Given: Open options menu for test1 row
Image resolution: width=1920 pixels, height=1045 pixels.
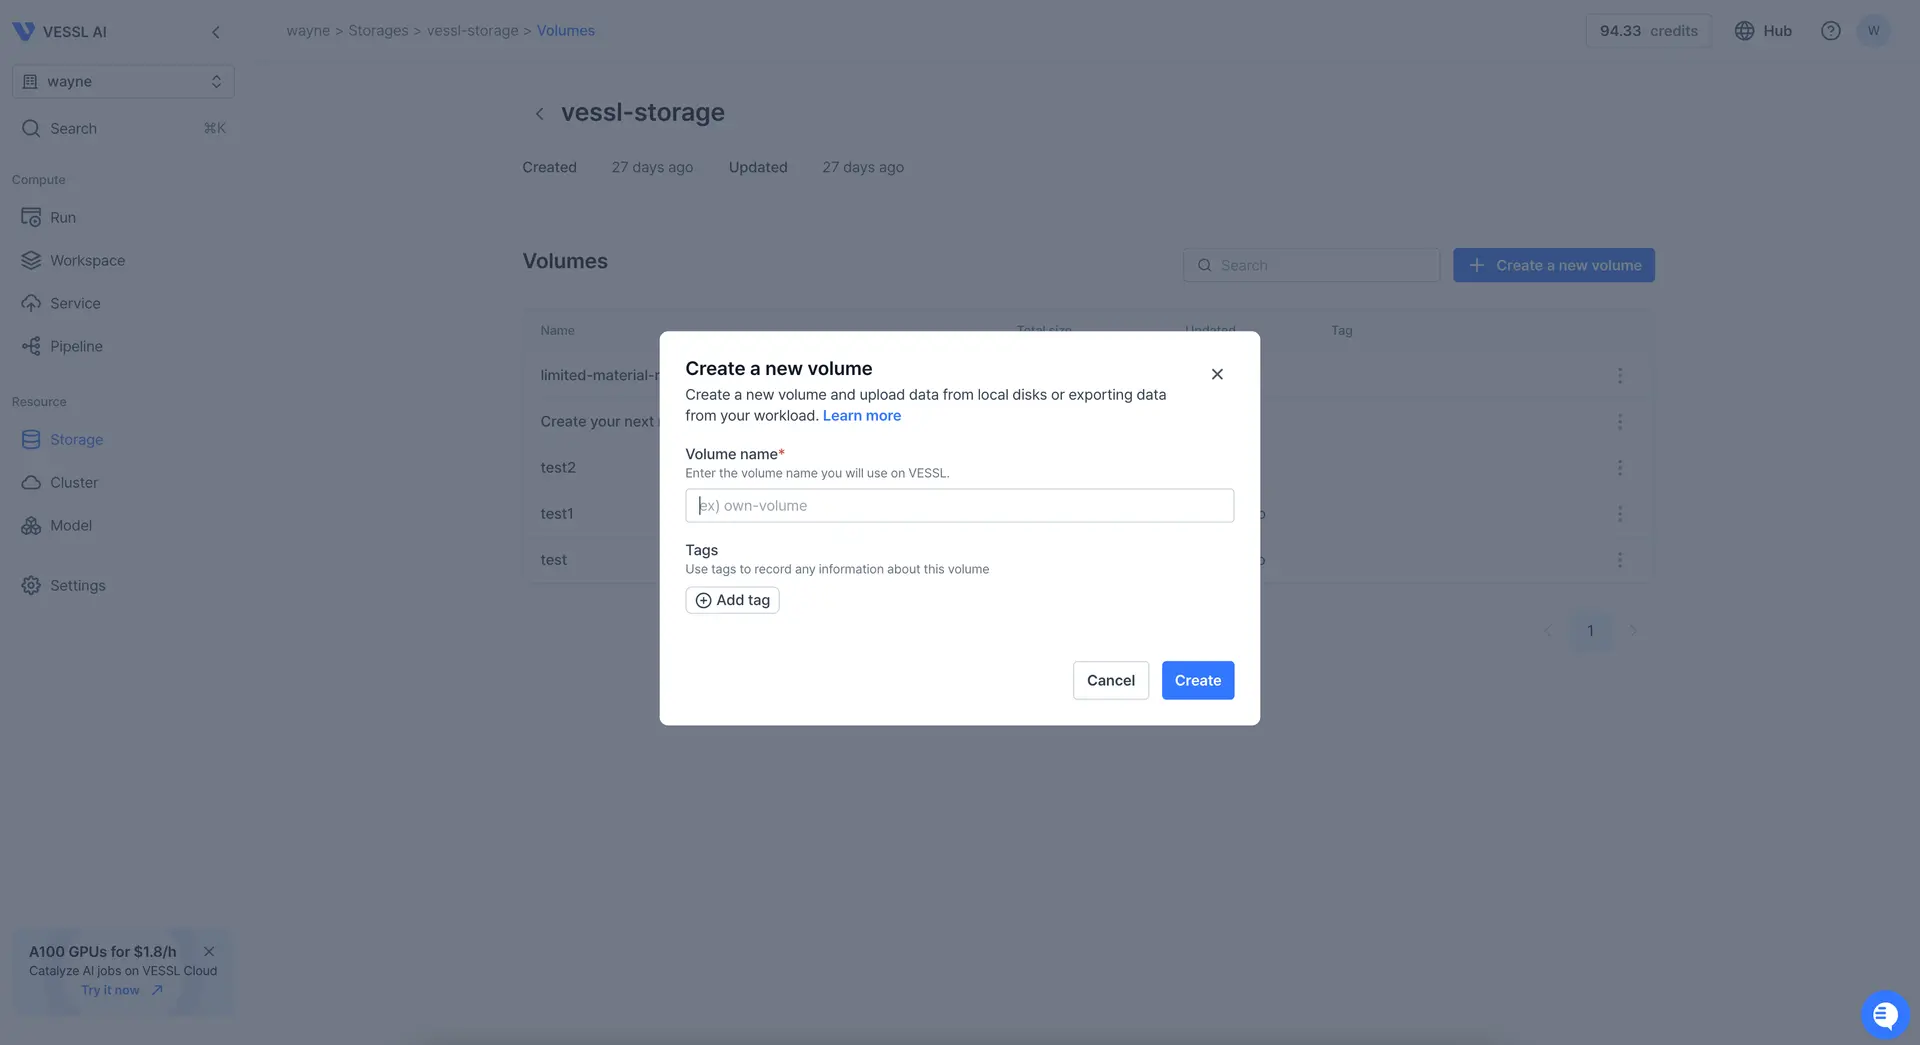Looking at the screenshot, I should click(x=1620, y=514).
